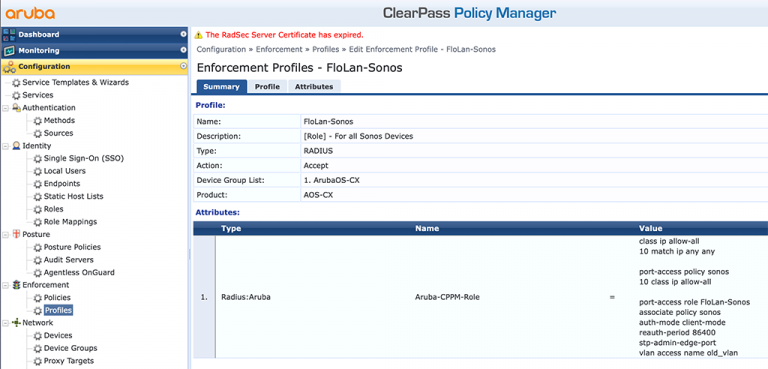Click the Identity person icon

(x=16, y=146)
